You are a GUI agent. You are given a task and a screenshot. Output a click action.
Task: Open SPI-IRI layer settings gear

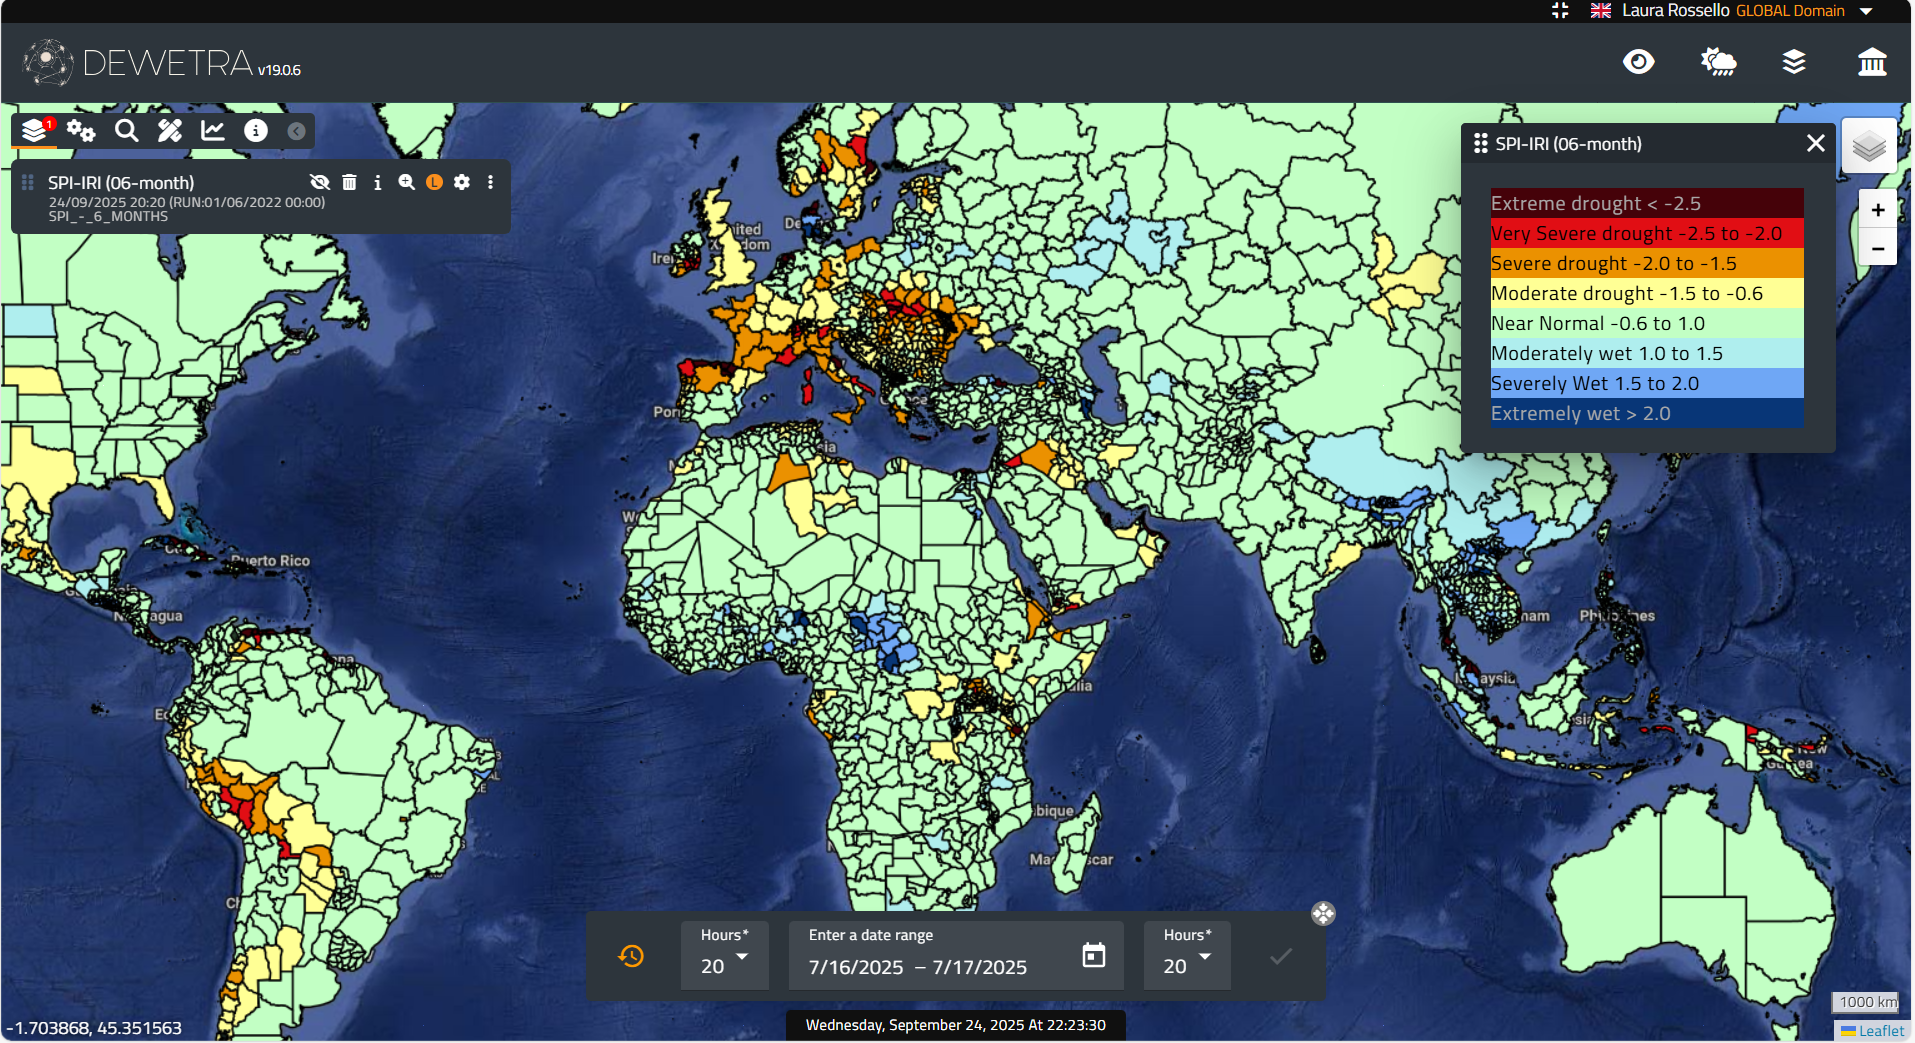click(462, 182)
